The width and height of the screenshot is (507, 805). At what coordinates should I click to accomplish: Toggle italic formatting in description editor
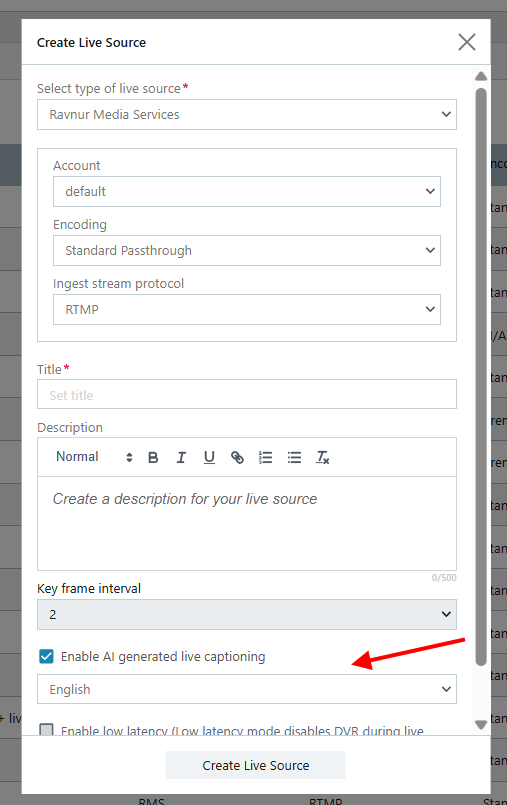[x=181, y=457]
